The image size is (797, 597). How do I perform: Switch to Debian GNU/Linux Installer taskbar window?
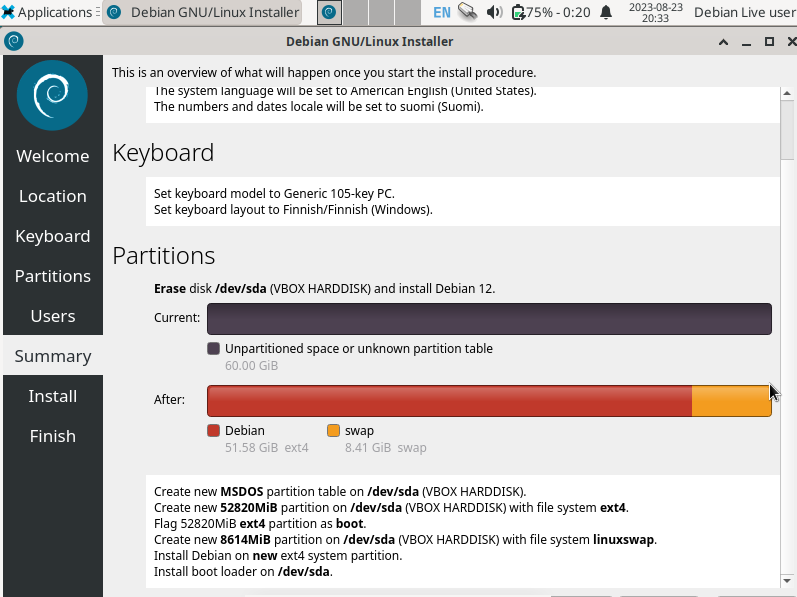pyautogui.click(x=202, y=13)
